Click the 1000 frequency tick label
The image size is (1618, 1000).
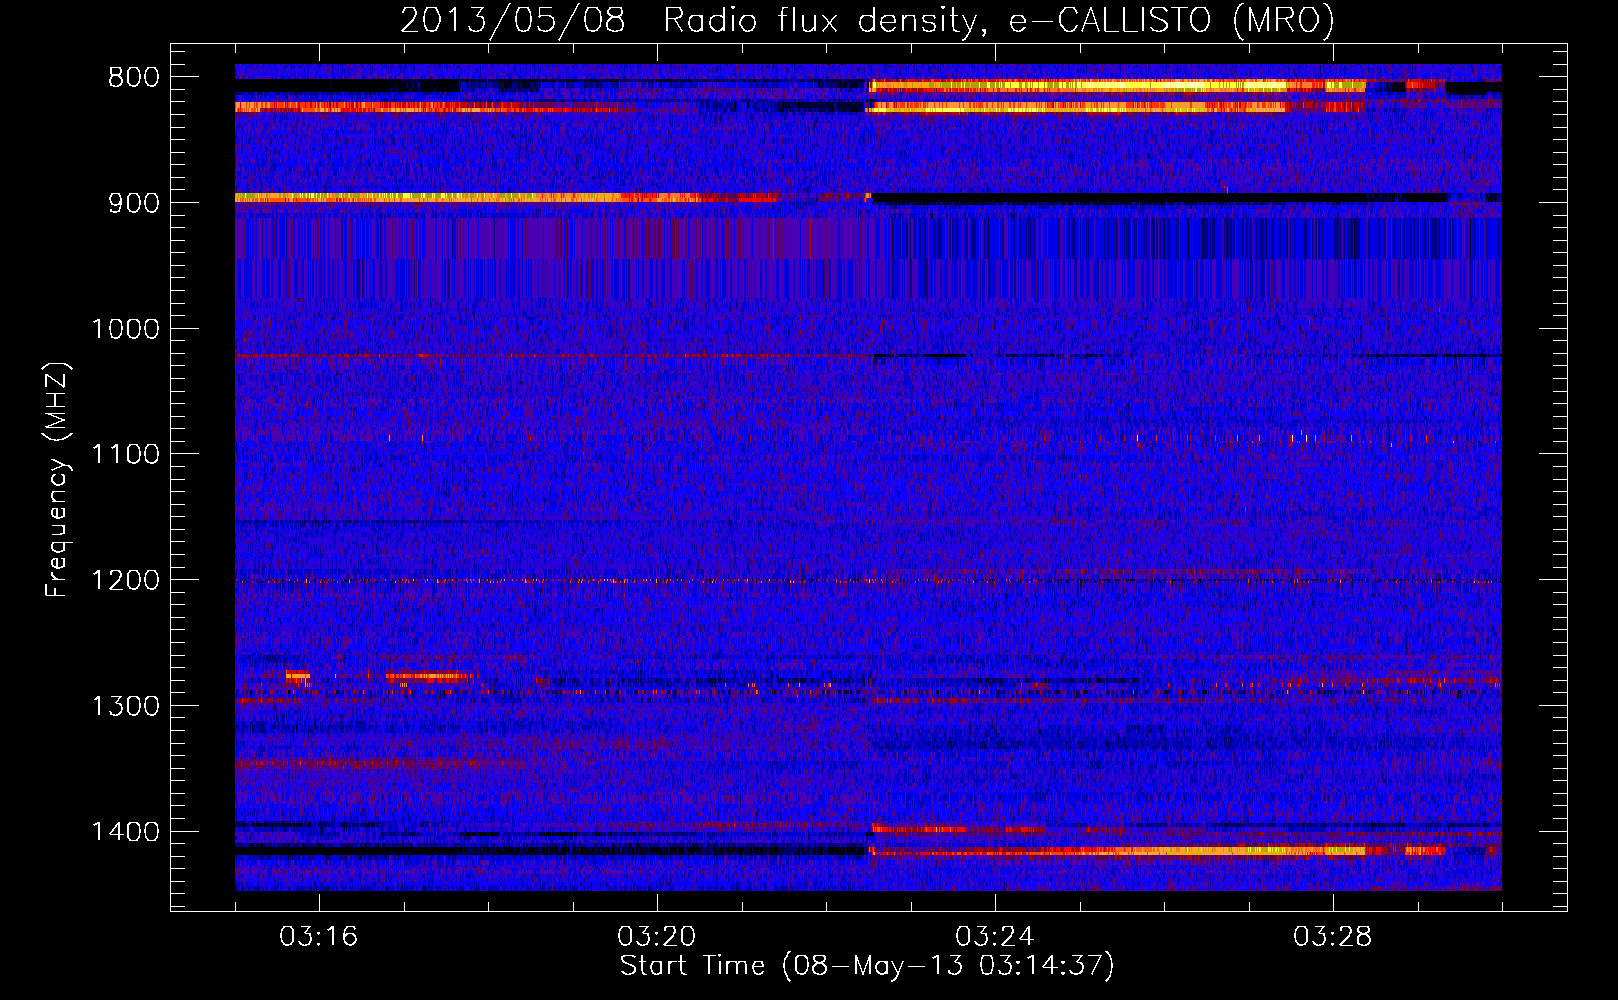125,329
